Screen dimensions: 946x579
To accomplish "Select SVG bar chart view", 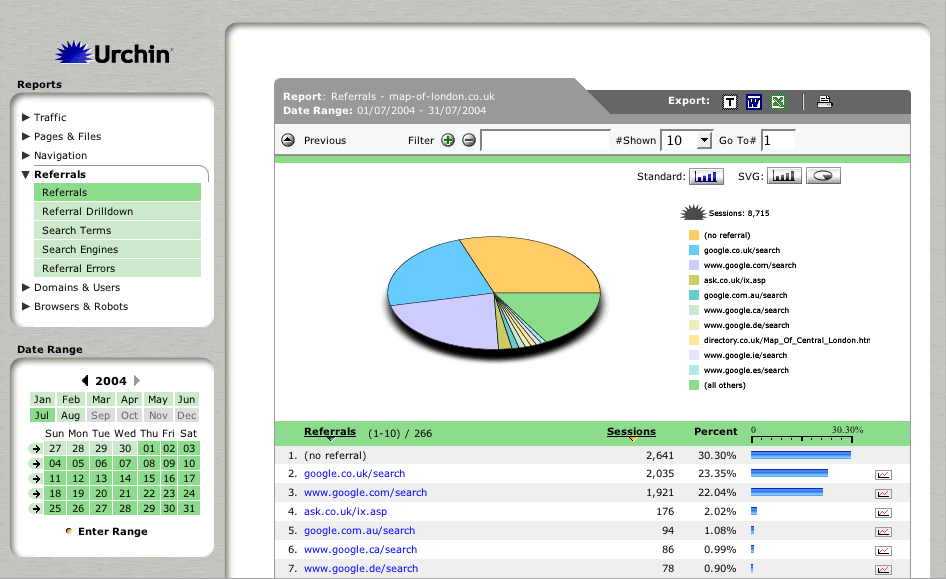I will [x=784, y=176].
